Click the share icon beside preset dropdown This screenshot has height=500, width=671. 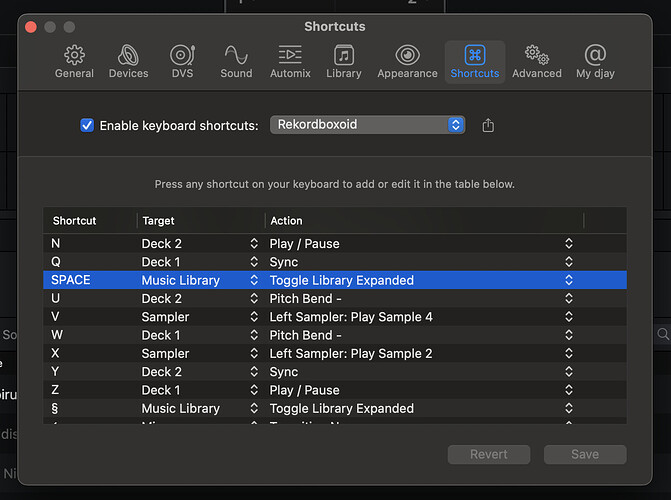point(488,125)
